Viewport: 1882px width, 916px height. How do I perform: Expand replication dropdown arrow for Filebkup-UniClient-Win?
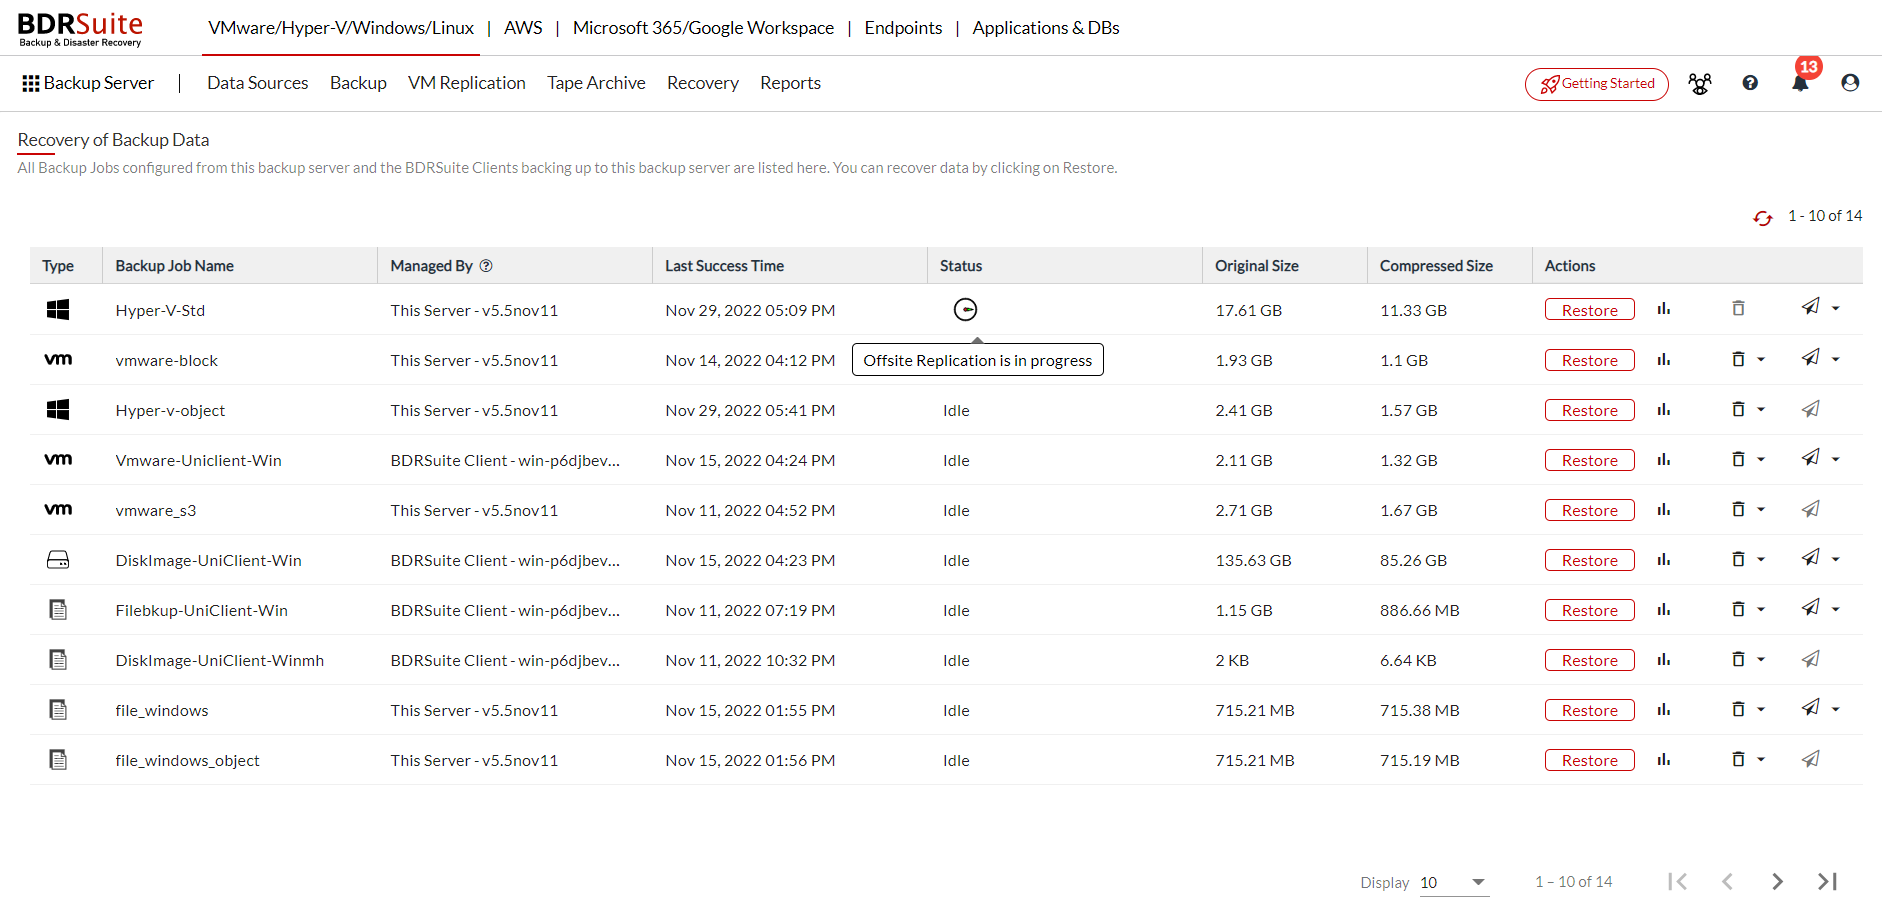[x=1836, y=609]
